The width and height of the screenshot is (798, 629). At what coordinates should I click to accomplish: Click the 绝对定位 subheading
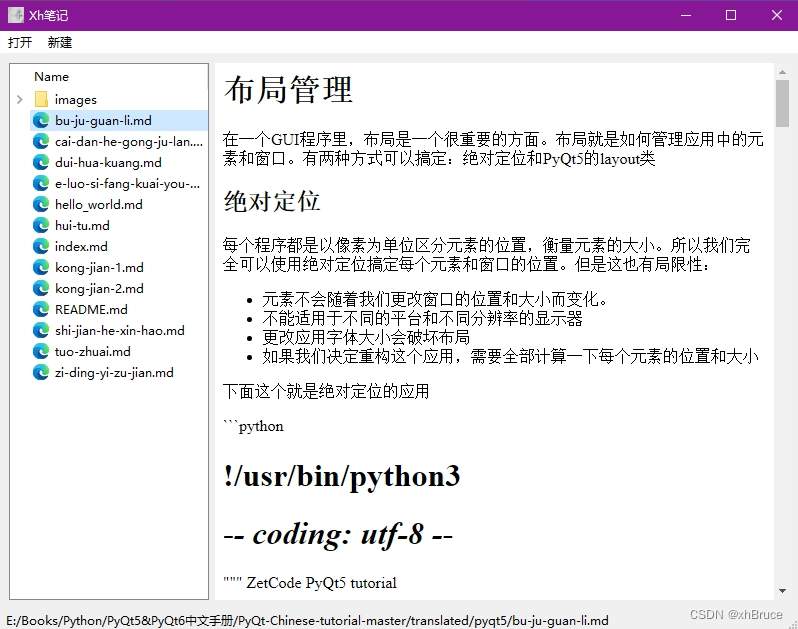tap(272, 201)
